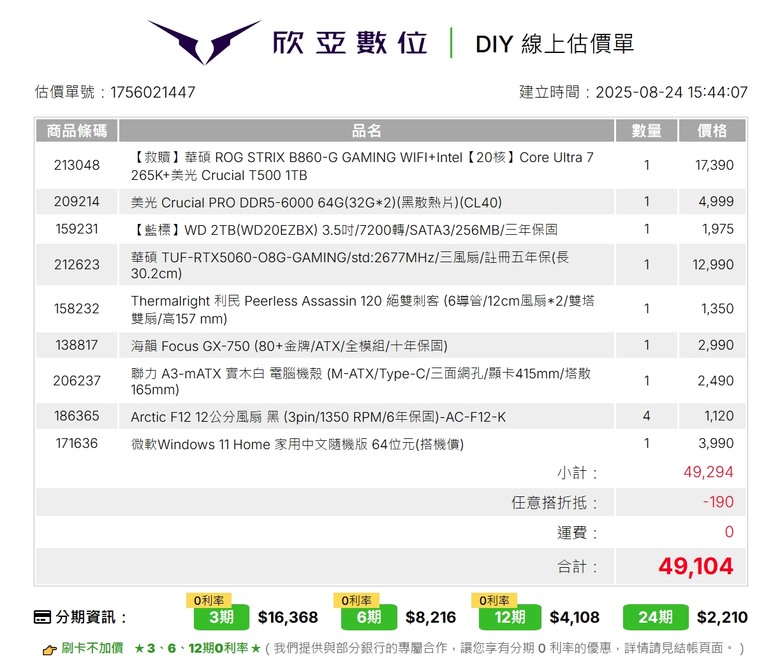Click the DIY 線上估價單 title
The image size is (780, 668).
click(x=555, y=44)
